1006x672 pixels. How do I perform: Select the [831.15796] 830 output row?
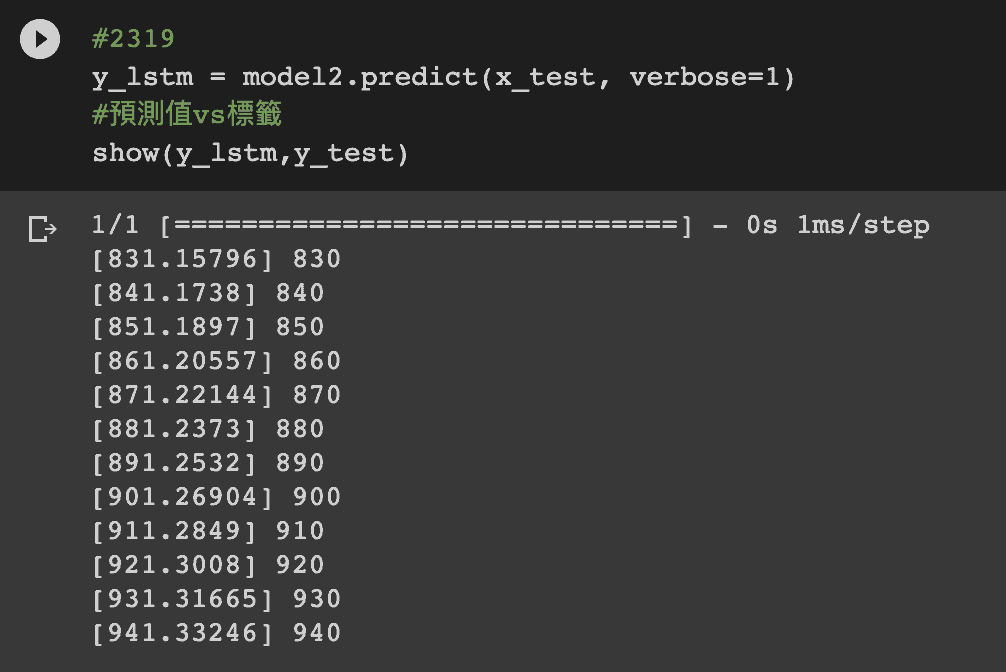point(216,259)
